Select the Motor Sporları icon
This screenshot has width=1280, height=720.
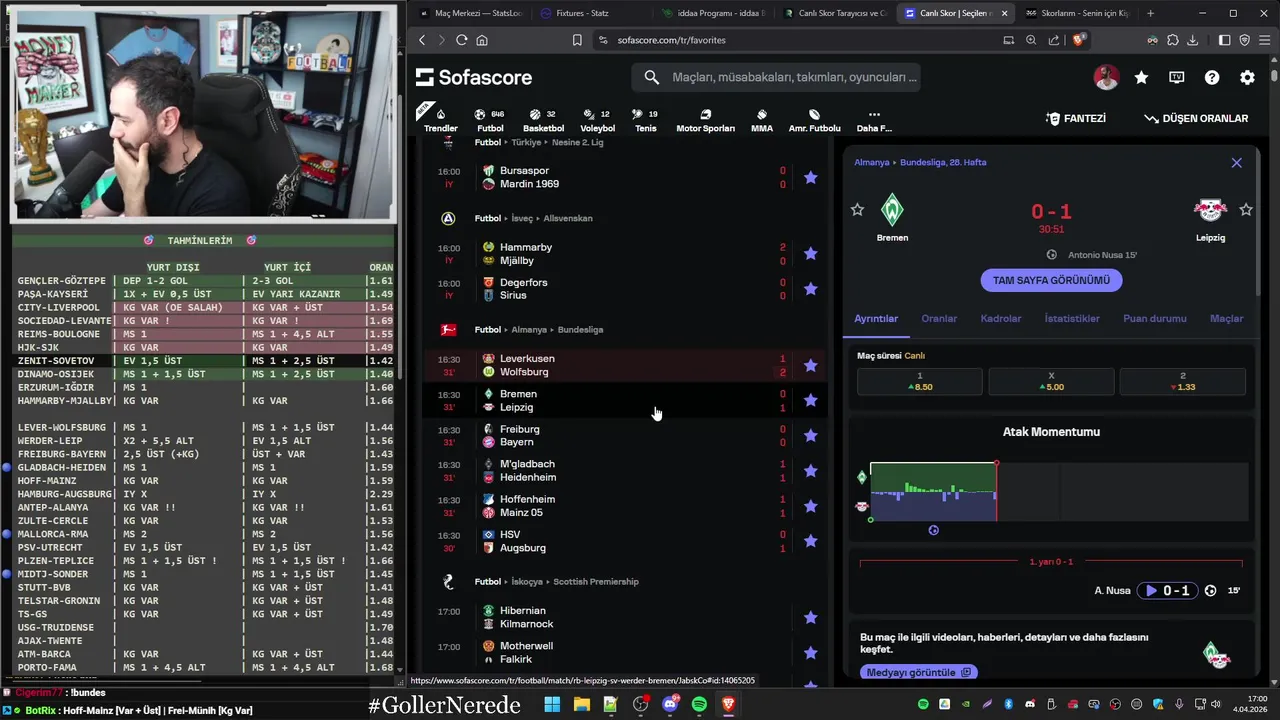[x=705, y=120]
